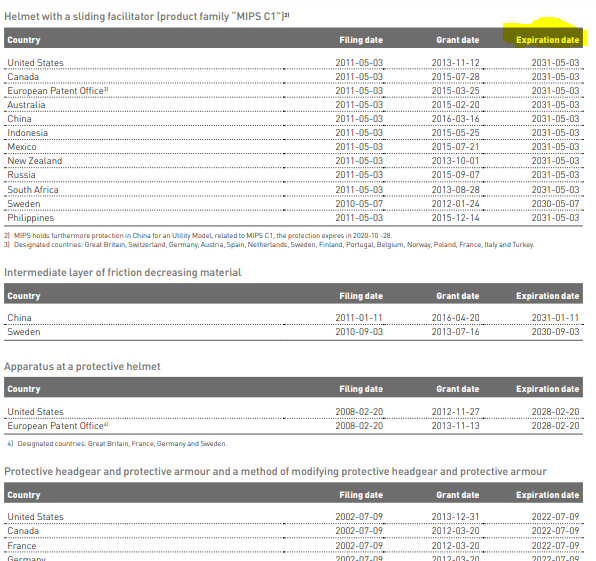The image size is (596, 561).
Task: Click Apparatus at a protective helmet heading
Action: (x=82, y=366)
